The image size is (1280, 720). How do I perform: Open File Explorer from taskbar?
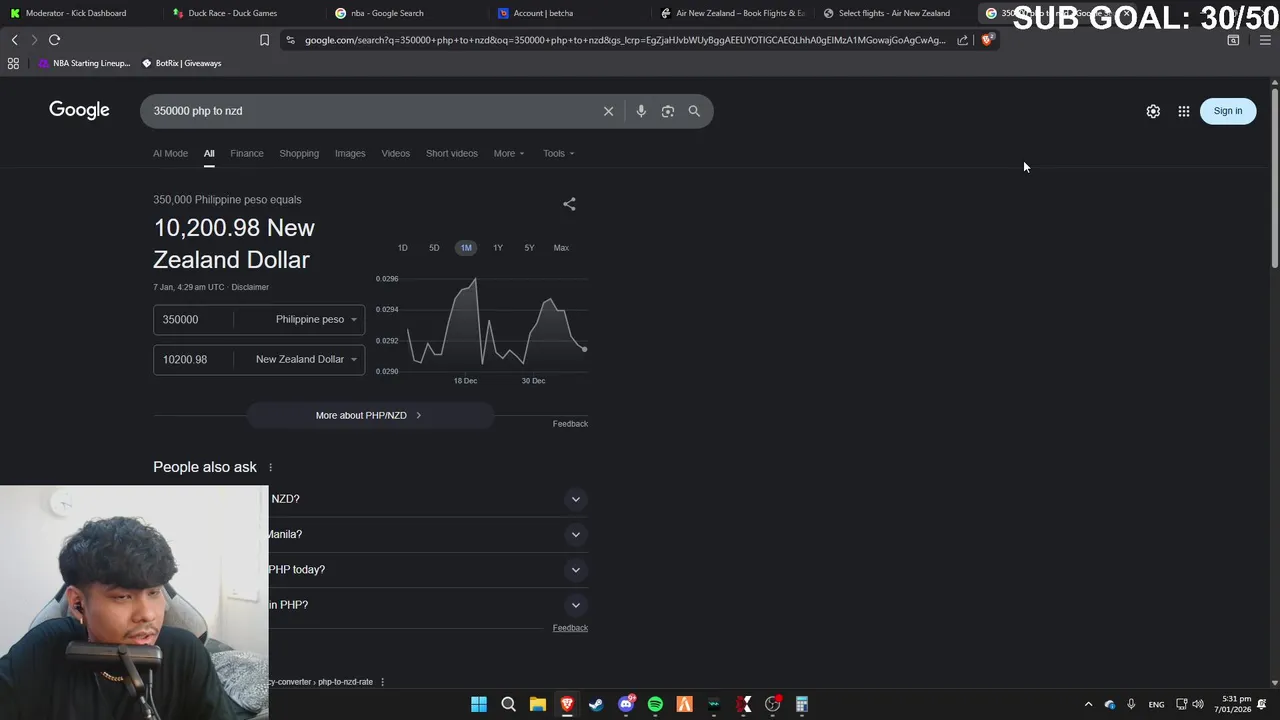click(x=537, y=704)
